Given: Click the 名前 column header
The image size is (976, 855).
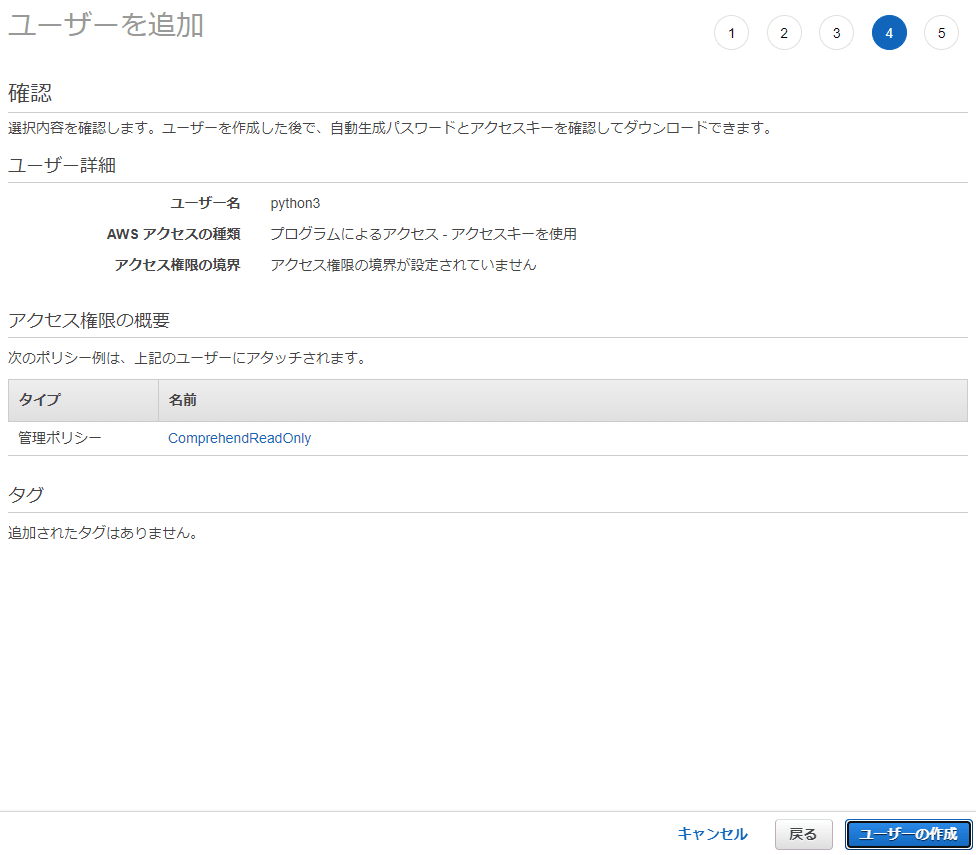Looking at the screenshot, I should click(563, 400).
